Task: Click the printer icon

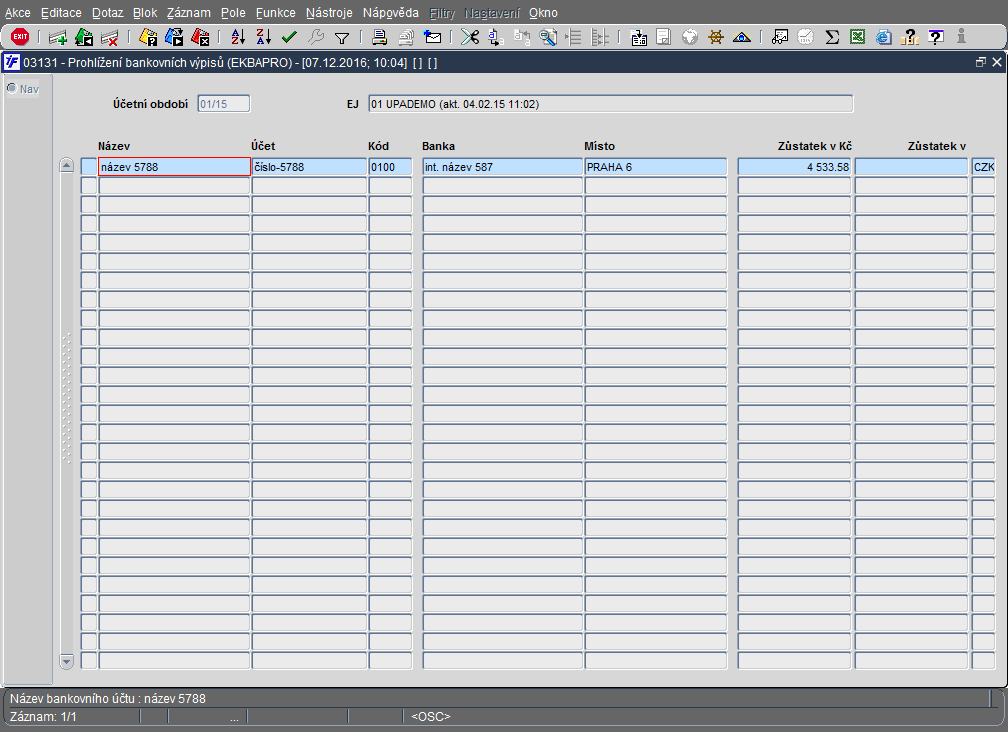Action: coord(379,37)
